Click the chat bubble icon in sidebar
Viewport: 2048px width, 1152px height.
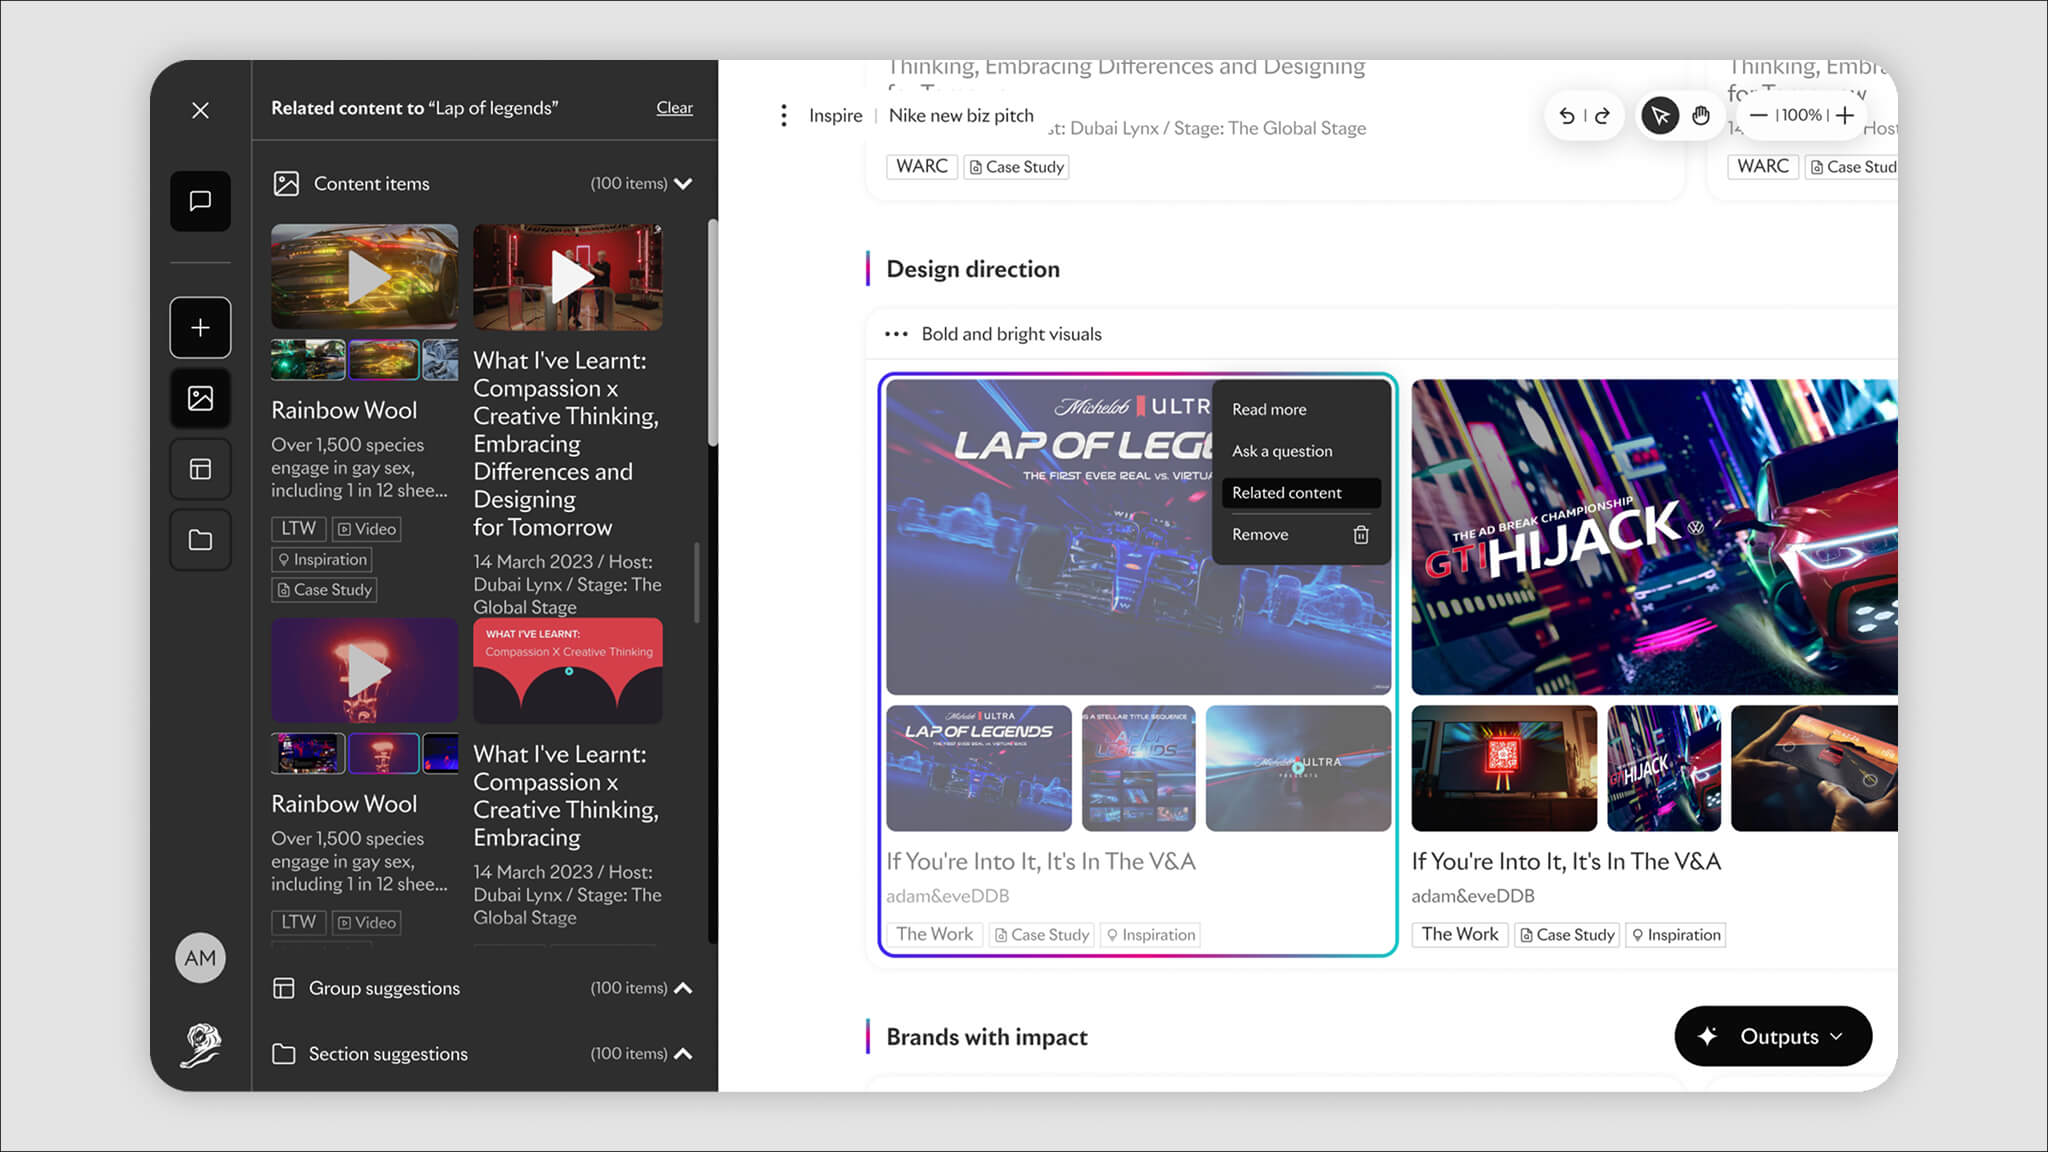coord(200,201)
